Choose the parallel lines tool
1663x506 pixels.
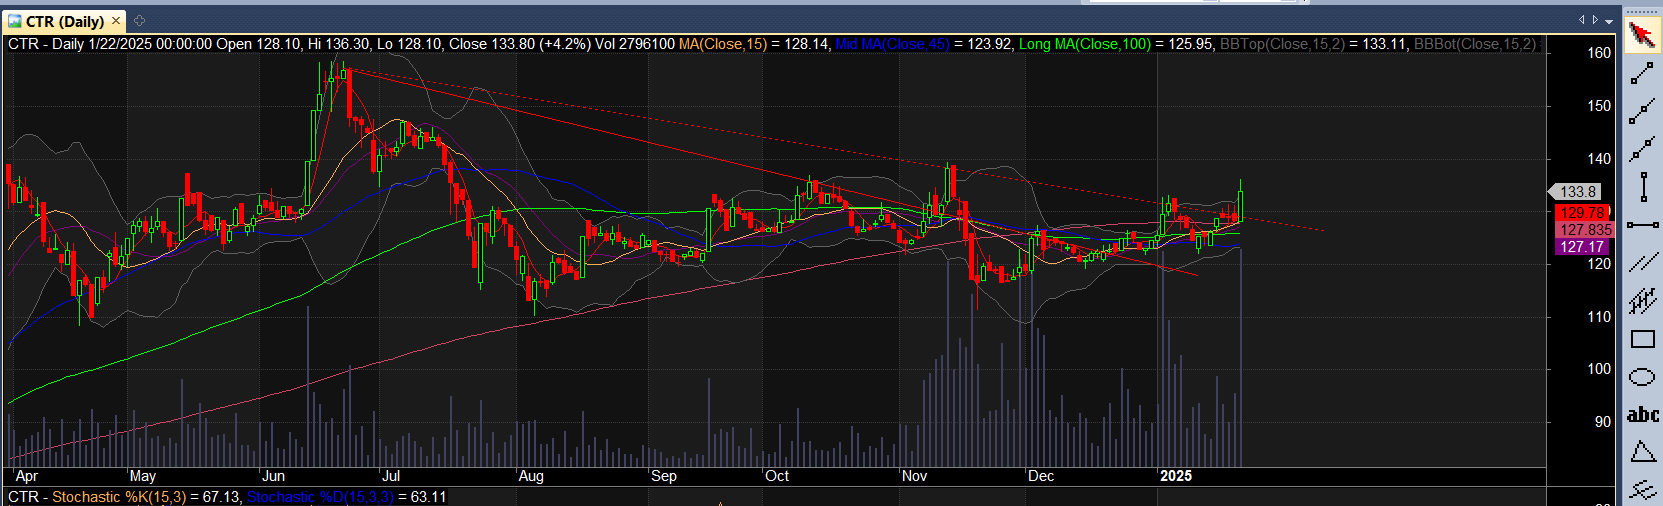click(1642, 263)
